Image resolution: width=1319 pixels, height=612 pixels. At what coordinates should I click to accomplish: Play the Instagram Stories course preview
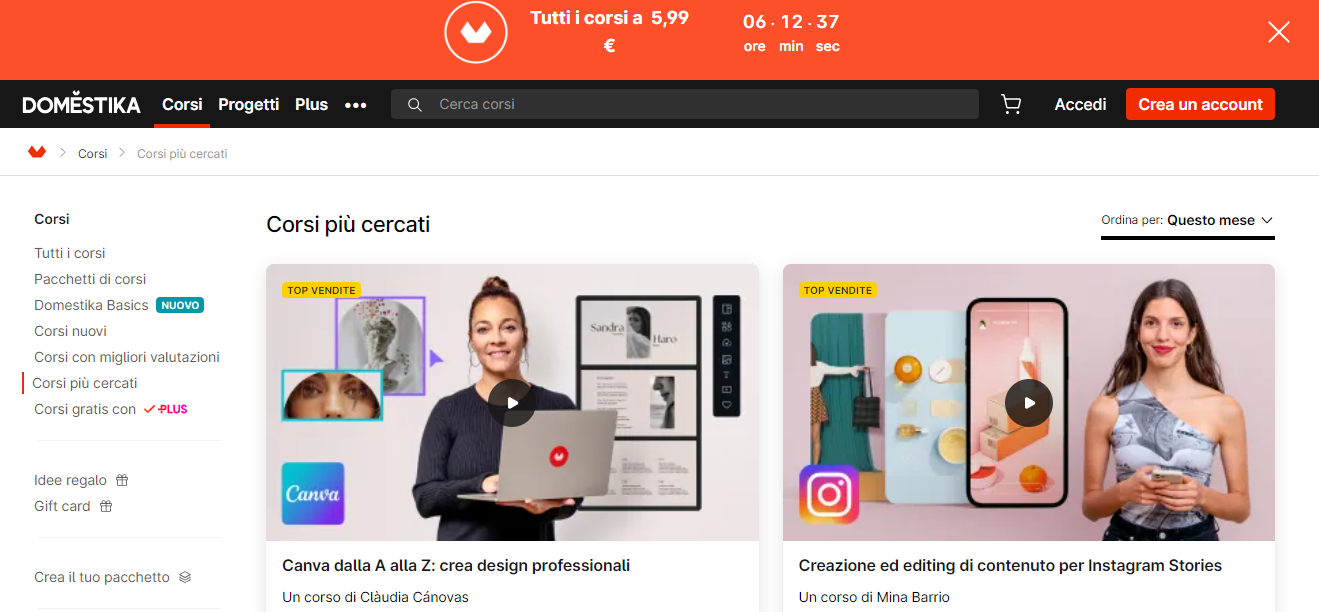1028,403
